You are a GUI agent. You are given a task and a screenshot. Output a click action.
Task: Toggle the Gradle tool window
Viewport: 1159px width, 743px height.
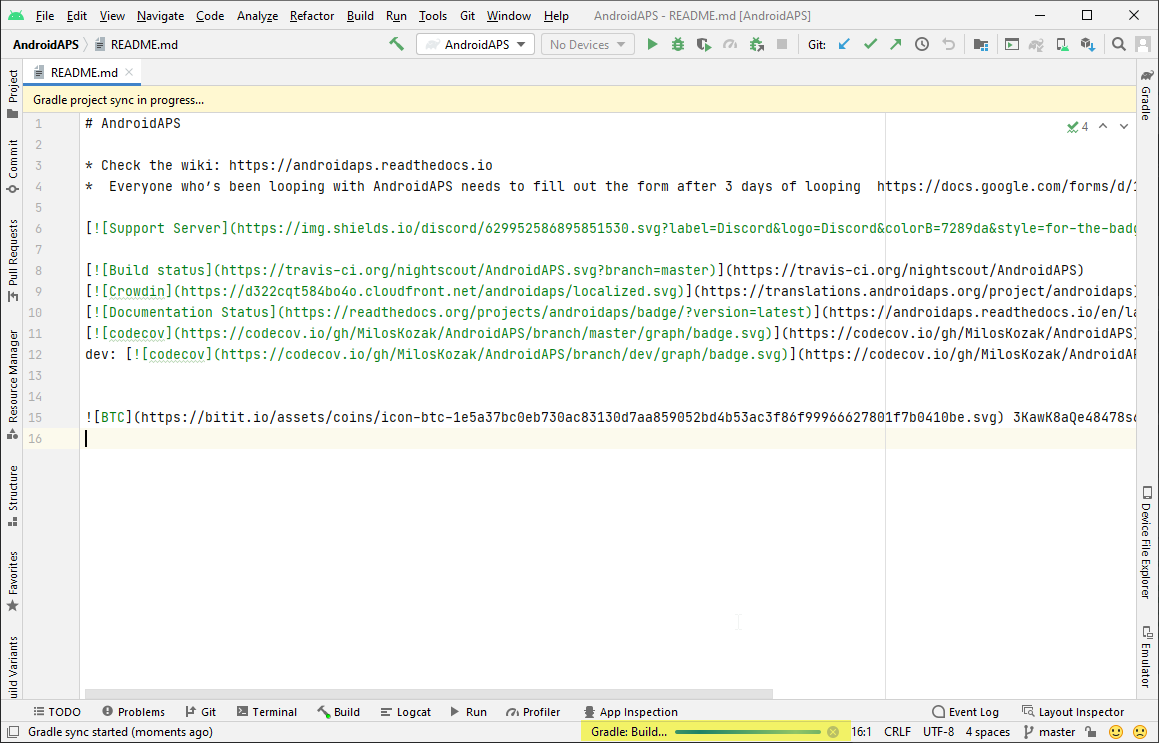tap(1146, 95)
